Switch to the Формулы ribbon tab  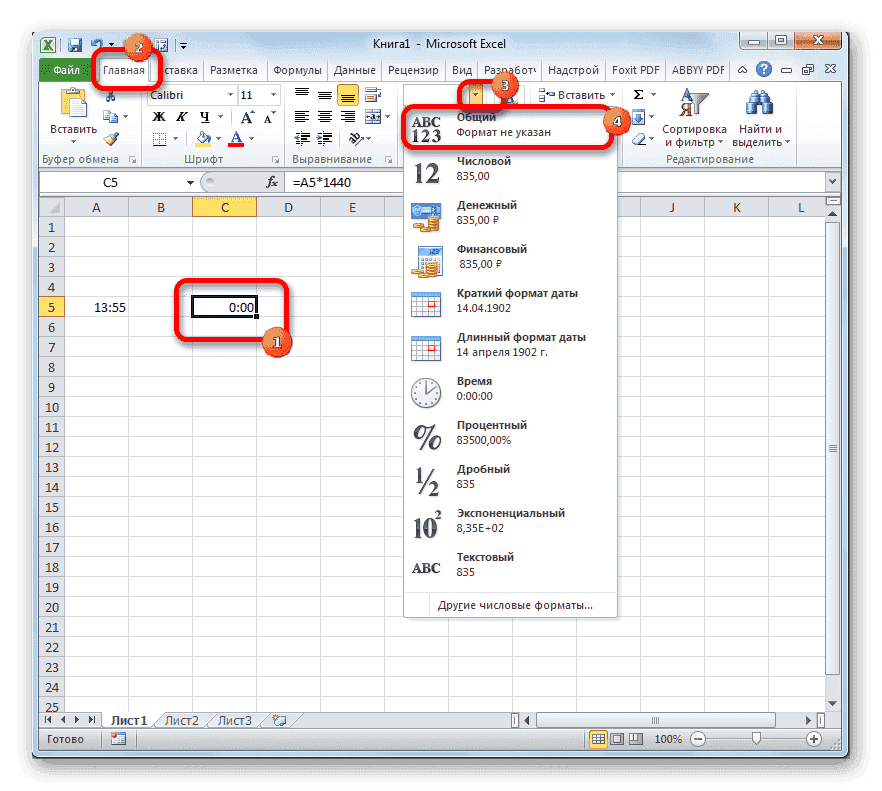click(x=297, y=70)
